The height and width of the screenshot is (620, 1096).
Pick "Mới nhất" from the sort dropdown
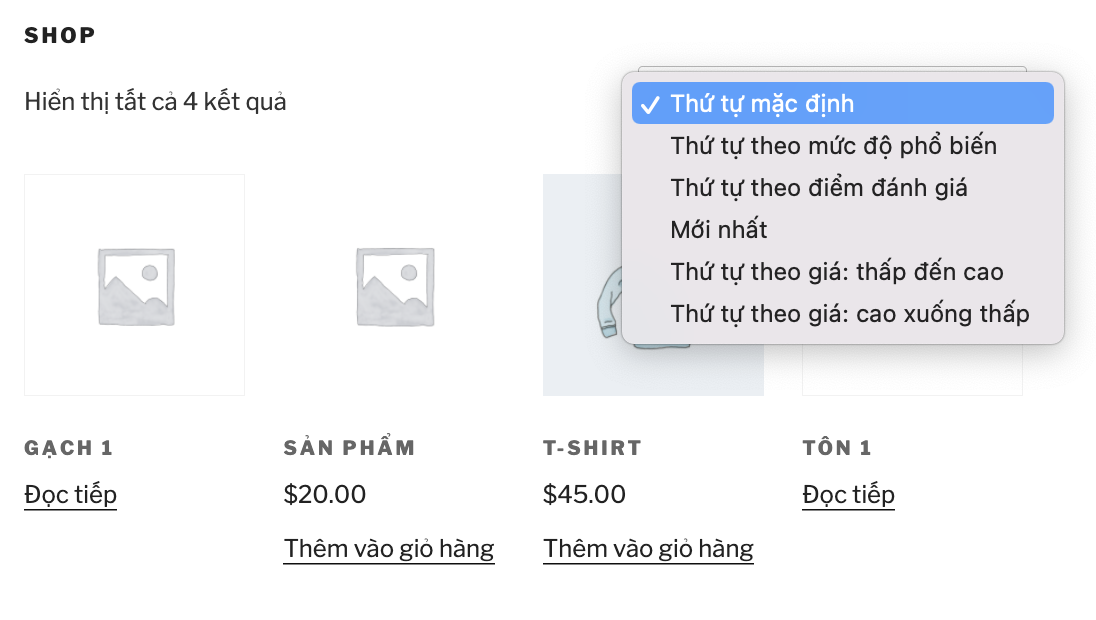pyautogui.click(x=720, y=229)
